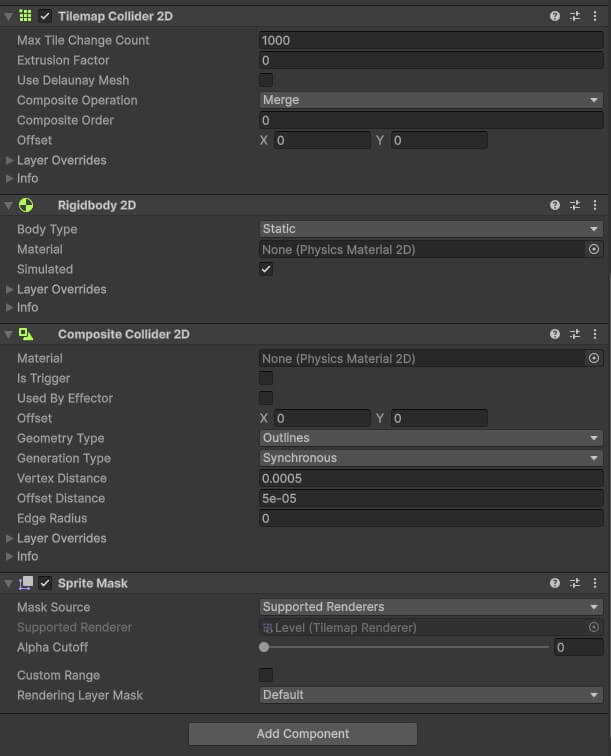
Task: Click the Extrusion Factor field
Action: (x=431, y=60)
